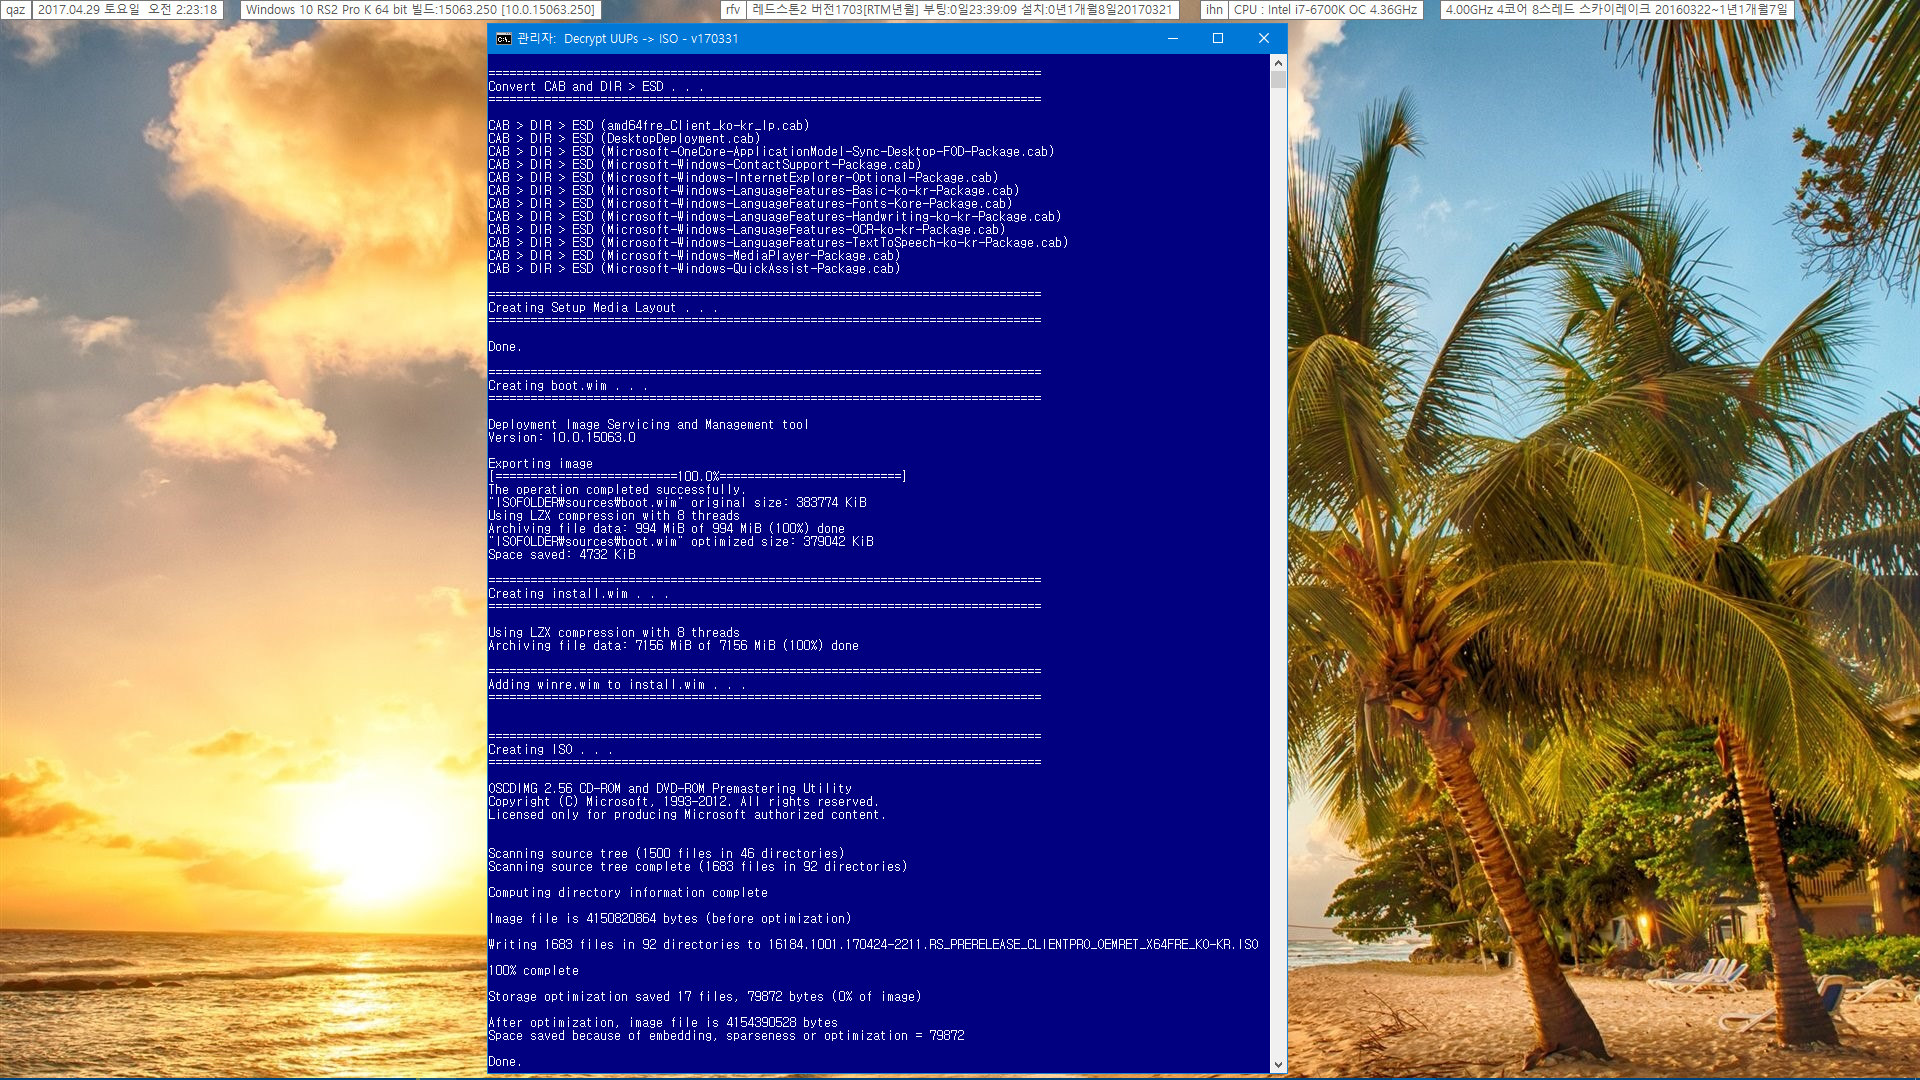This screenshot has height=1080, width=1920.
Task: Scroll down in the terminal output area
Action: pos(1278,1064)
